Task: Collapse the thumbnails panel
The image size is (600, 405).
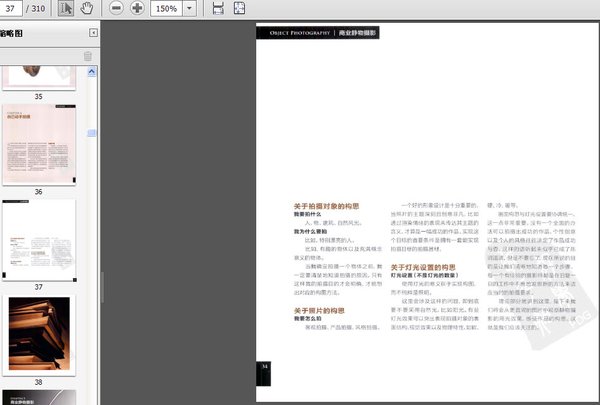Action: 91,34
